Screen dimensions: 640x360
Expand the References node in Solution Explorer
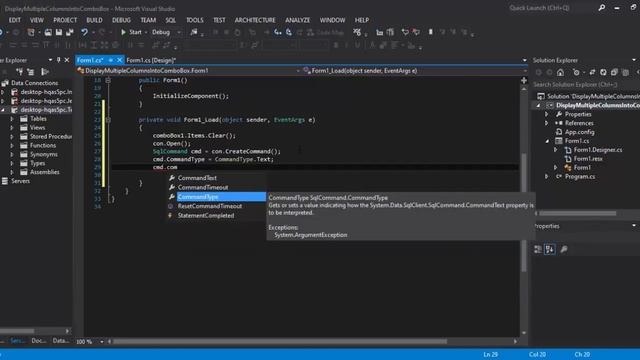coord(547,123)
